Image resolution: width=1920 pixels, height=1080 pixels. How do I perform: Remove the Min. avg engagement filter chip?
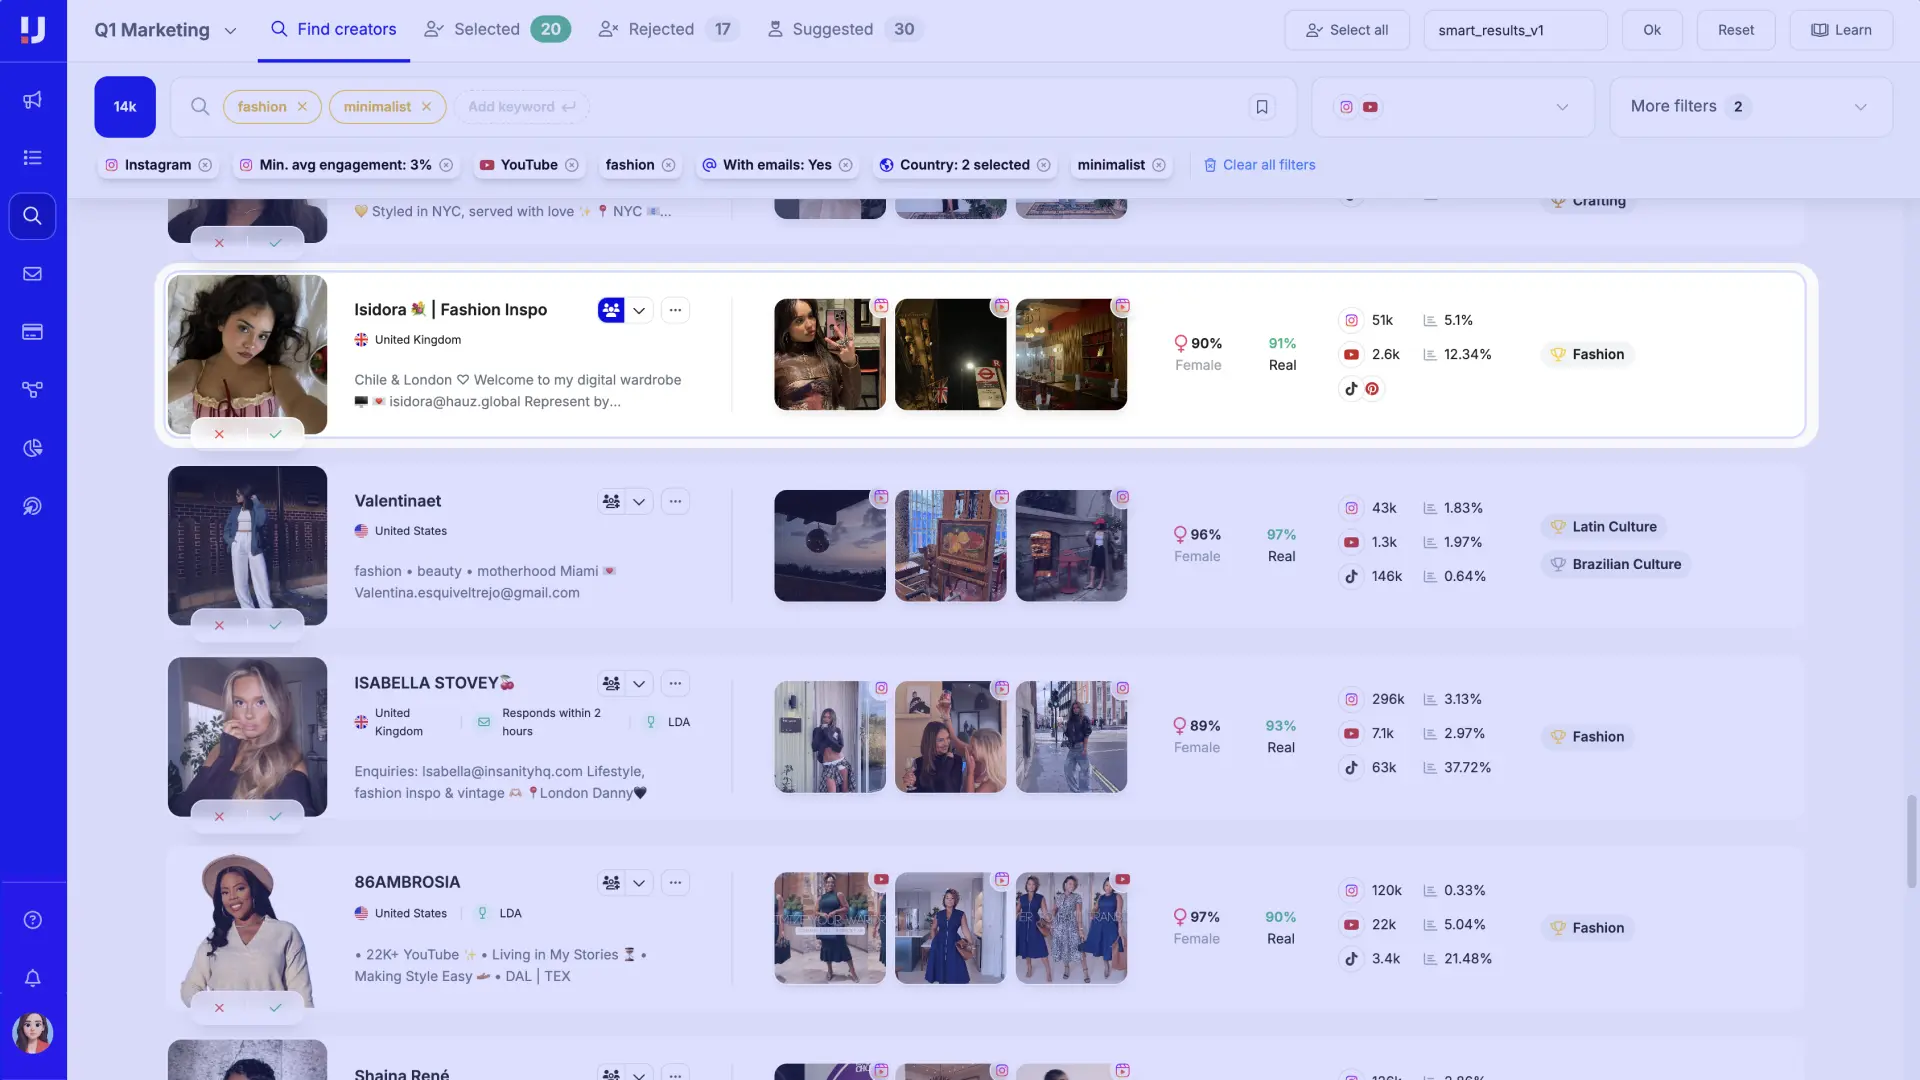pos(446,165)
